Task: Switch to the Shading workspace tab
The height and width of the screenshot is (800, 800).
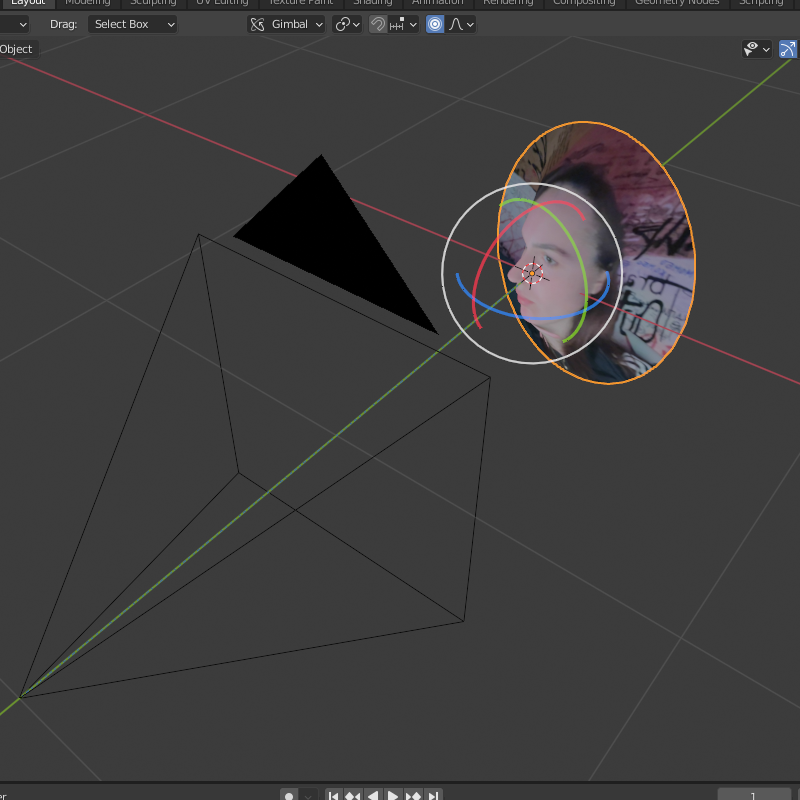Action: pos(372,3)
